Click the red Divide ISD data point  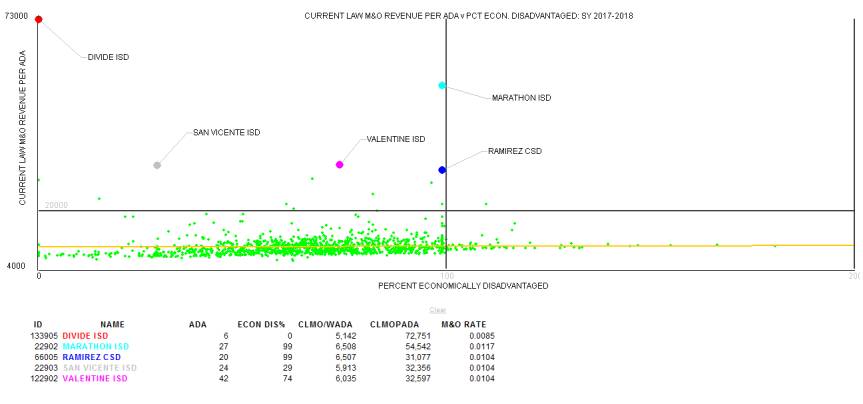38,19
